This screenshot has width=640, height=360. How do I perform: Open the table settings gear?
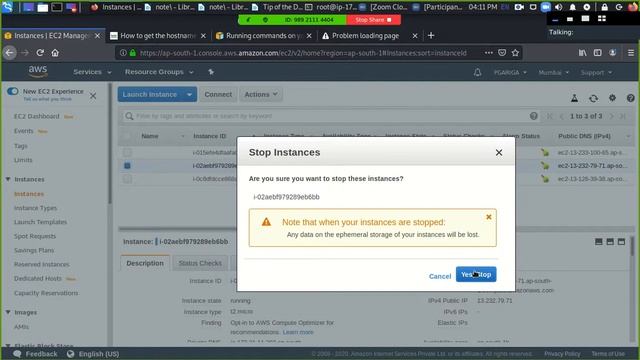tap(612, 98)
